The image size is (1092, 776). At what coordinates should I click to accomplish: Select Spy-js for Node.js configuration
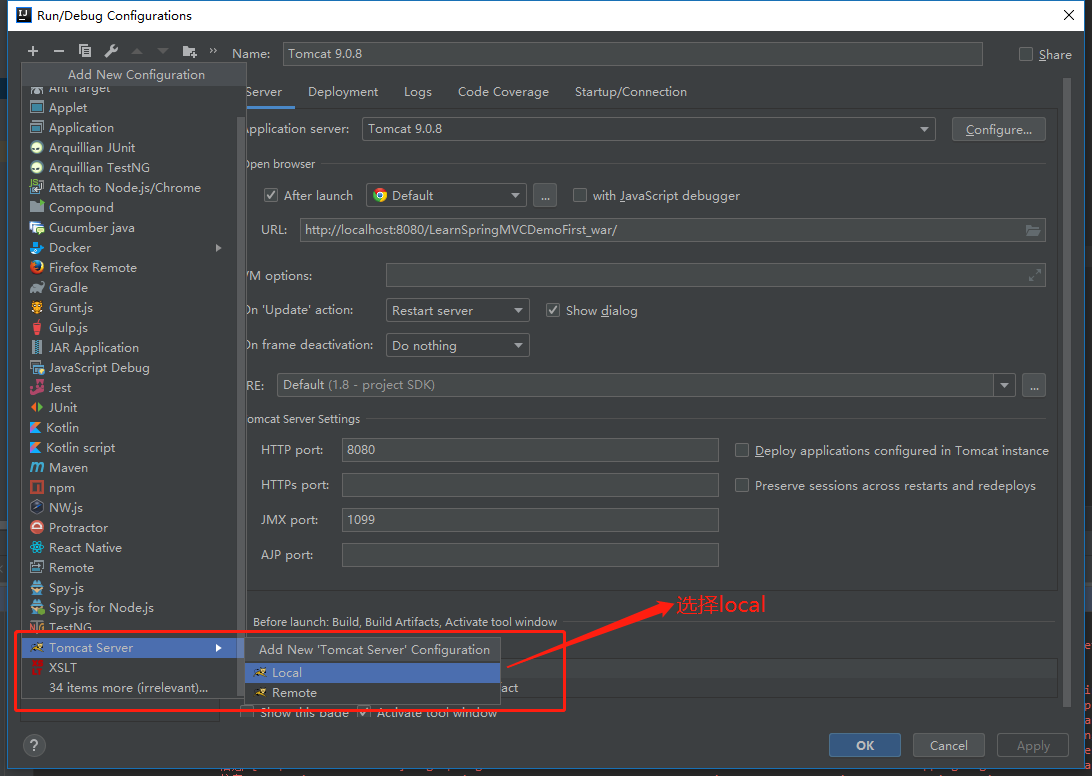[130, 608]
